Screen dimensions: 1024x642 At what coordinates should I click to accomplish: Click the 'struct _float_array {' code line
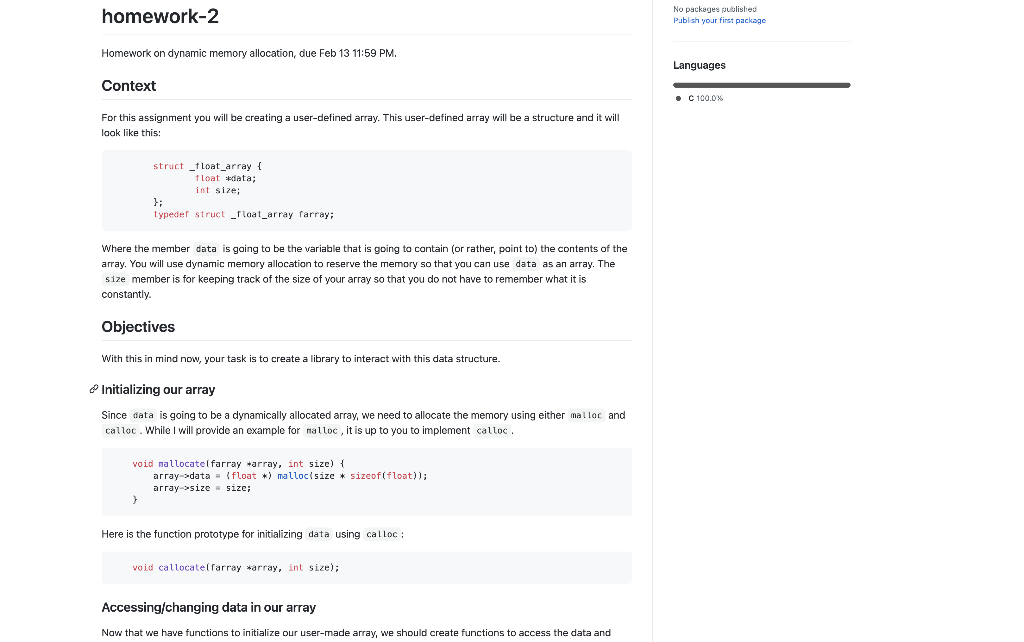pyautogui.click(x=207, y=166)
